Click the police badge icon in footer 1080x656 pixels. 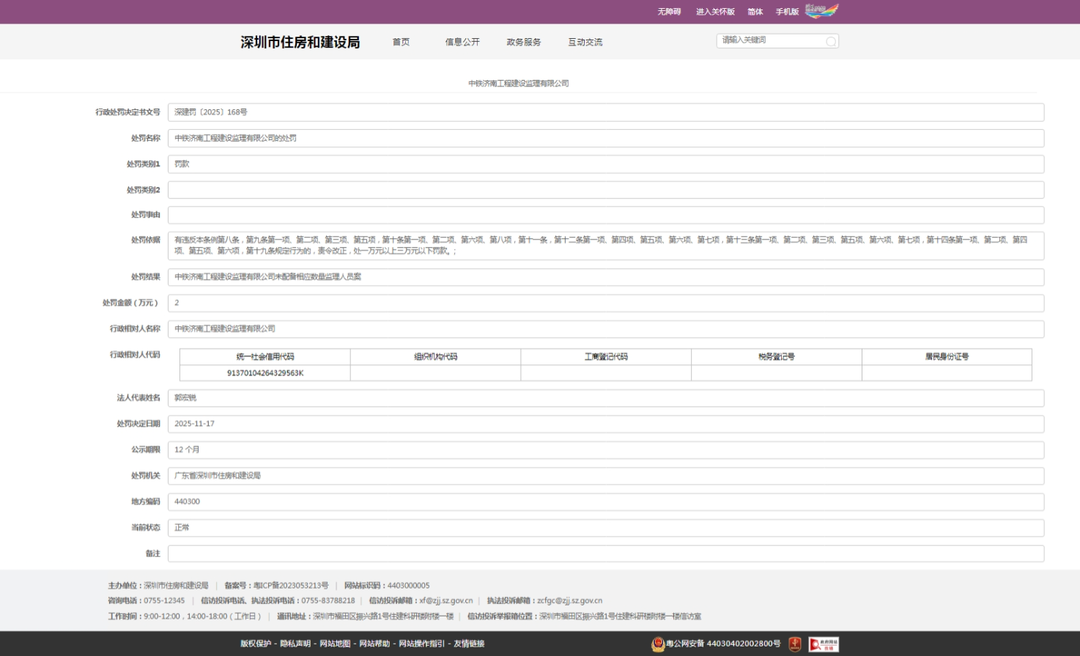658,644
